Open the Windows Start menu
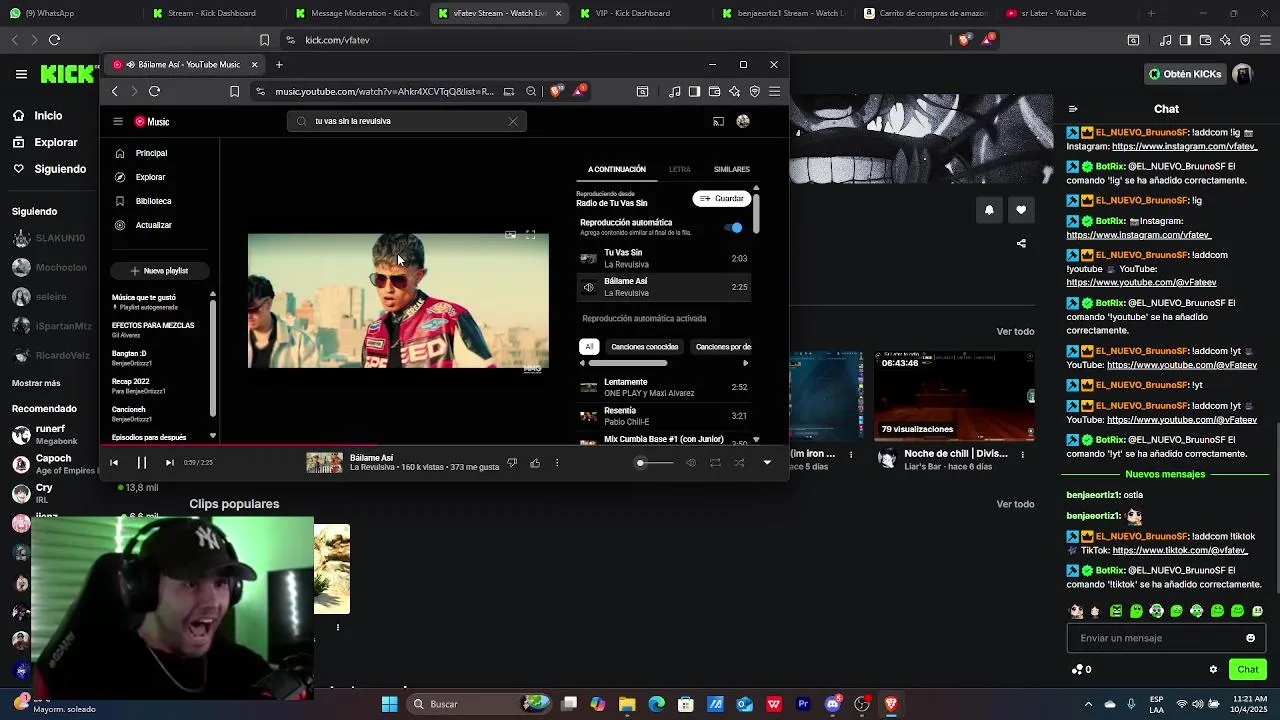Image resolution: width=1280 pixels, height=720 pixels. [x=389, y=704]
